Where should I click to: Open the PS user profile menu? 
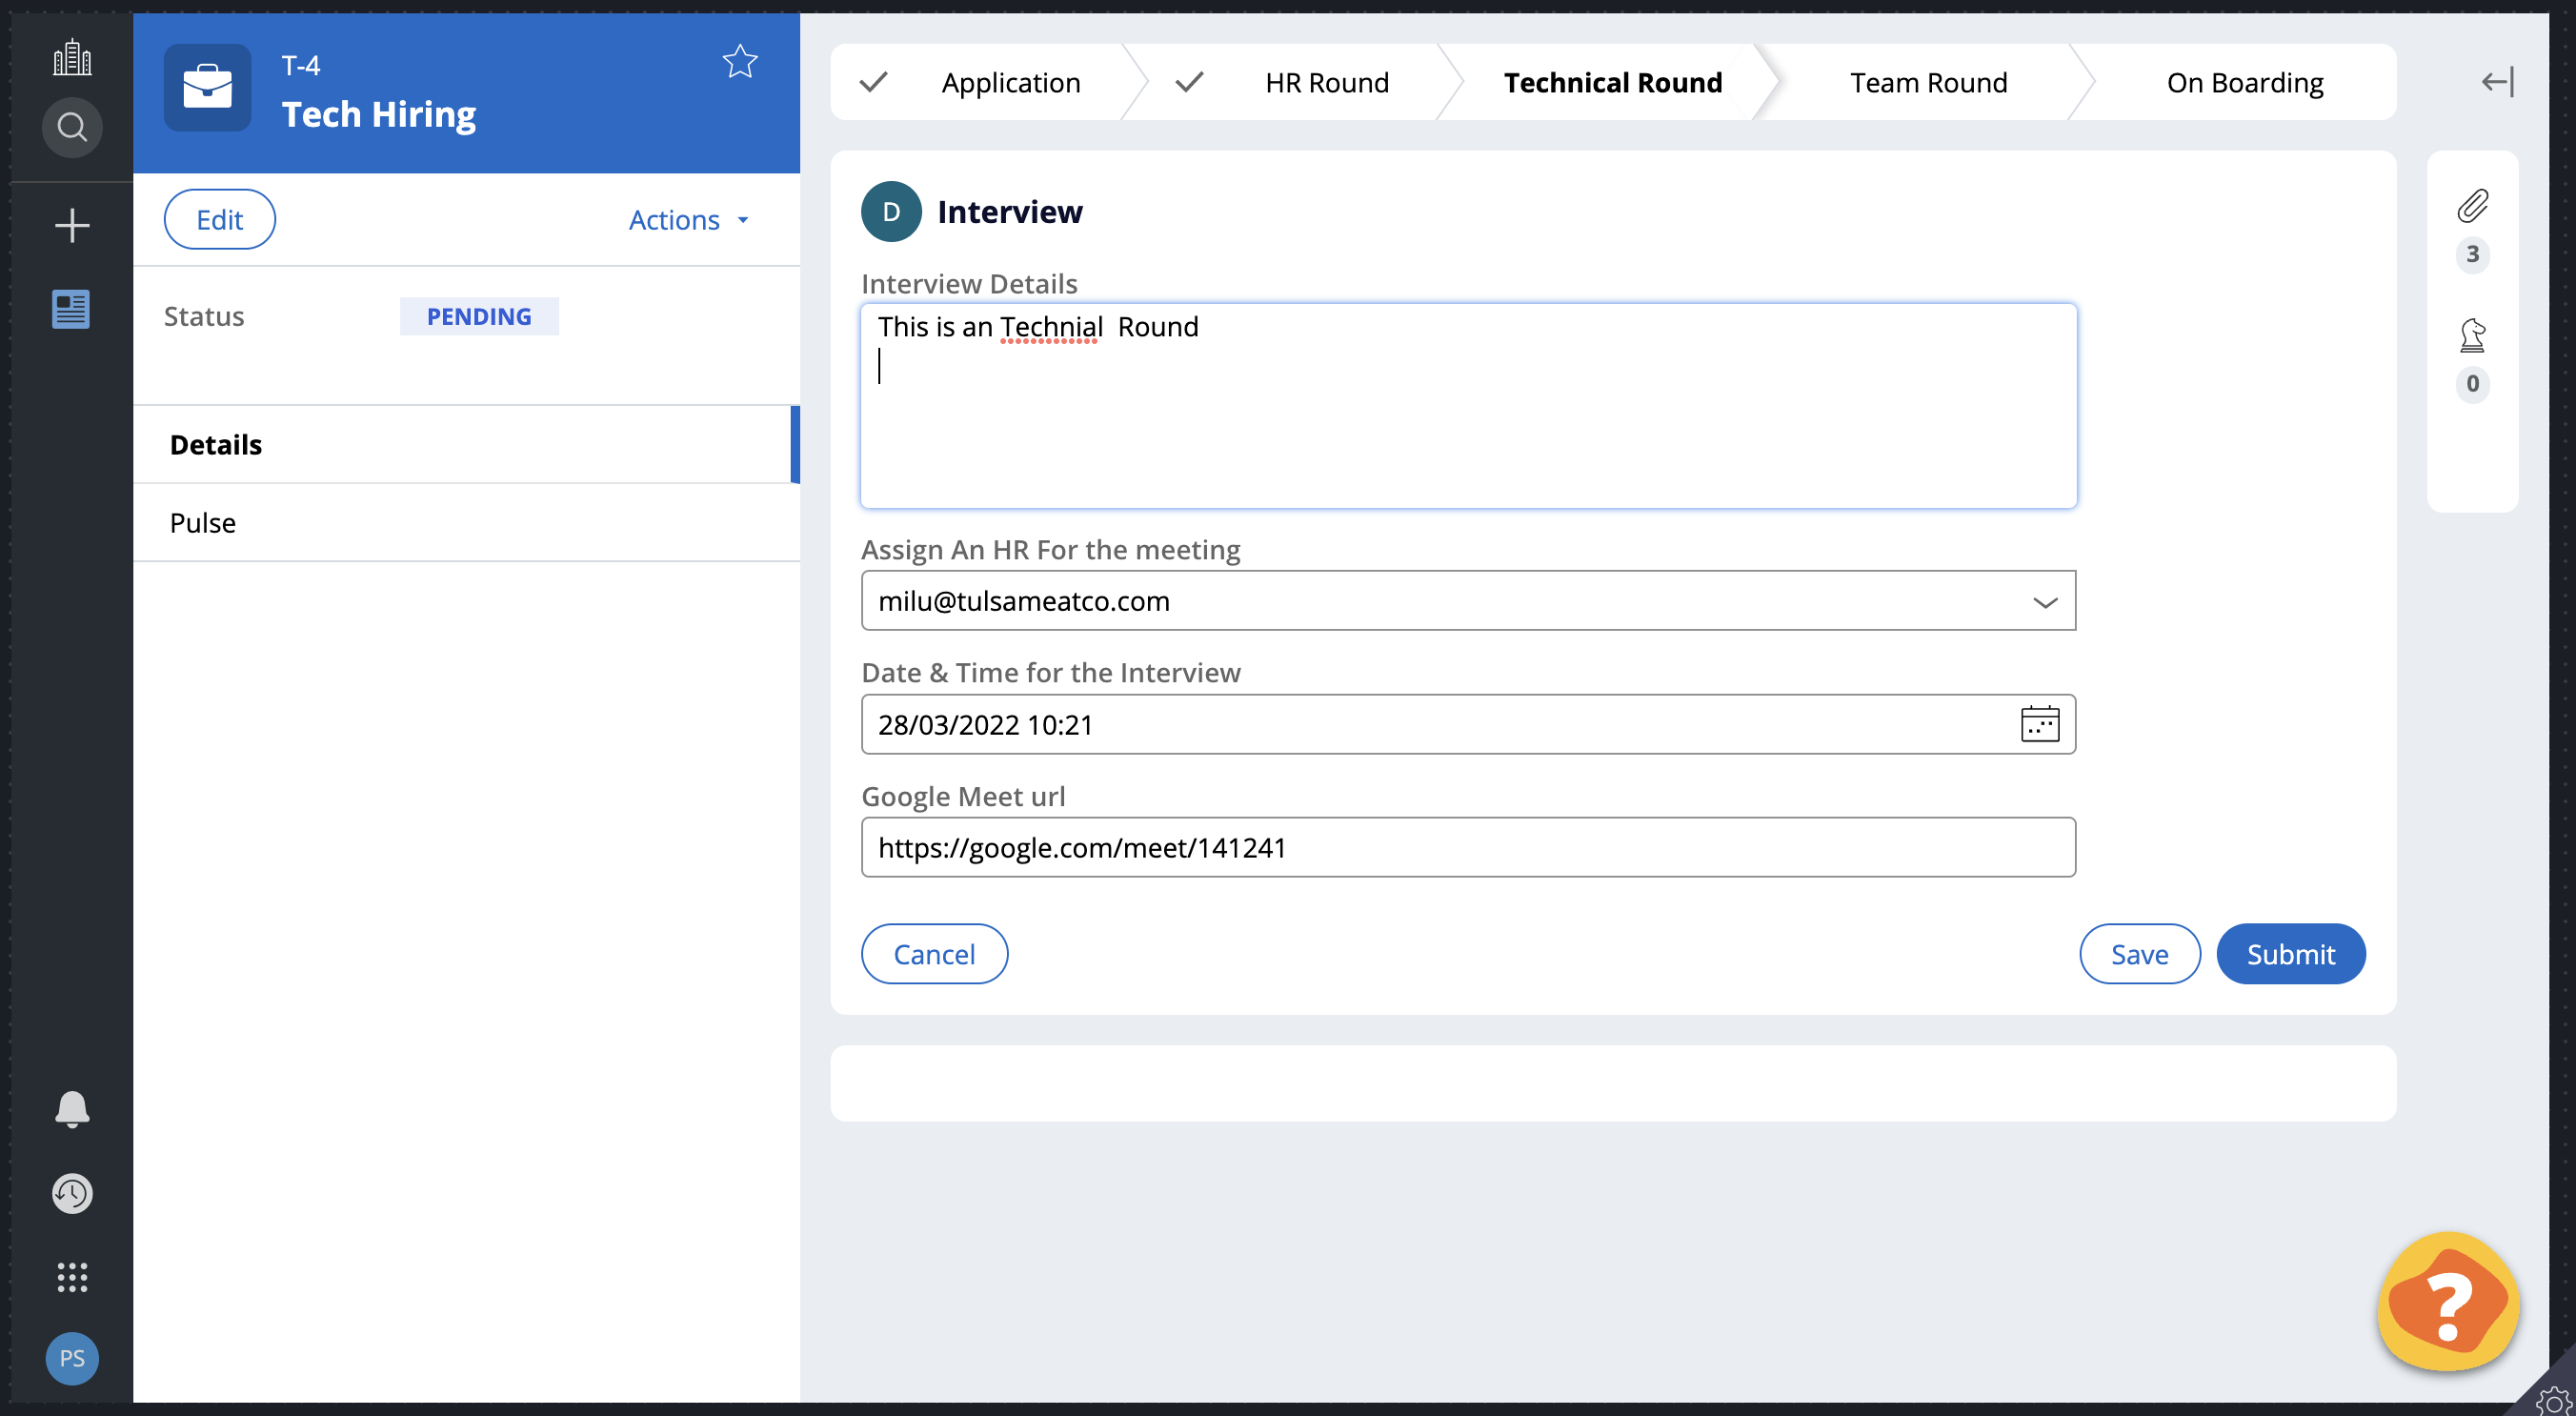click(72, 1358)
